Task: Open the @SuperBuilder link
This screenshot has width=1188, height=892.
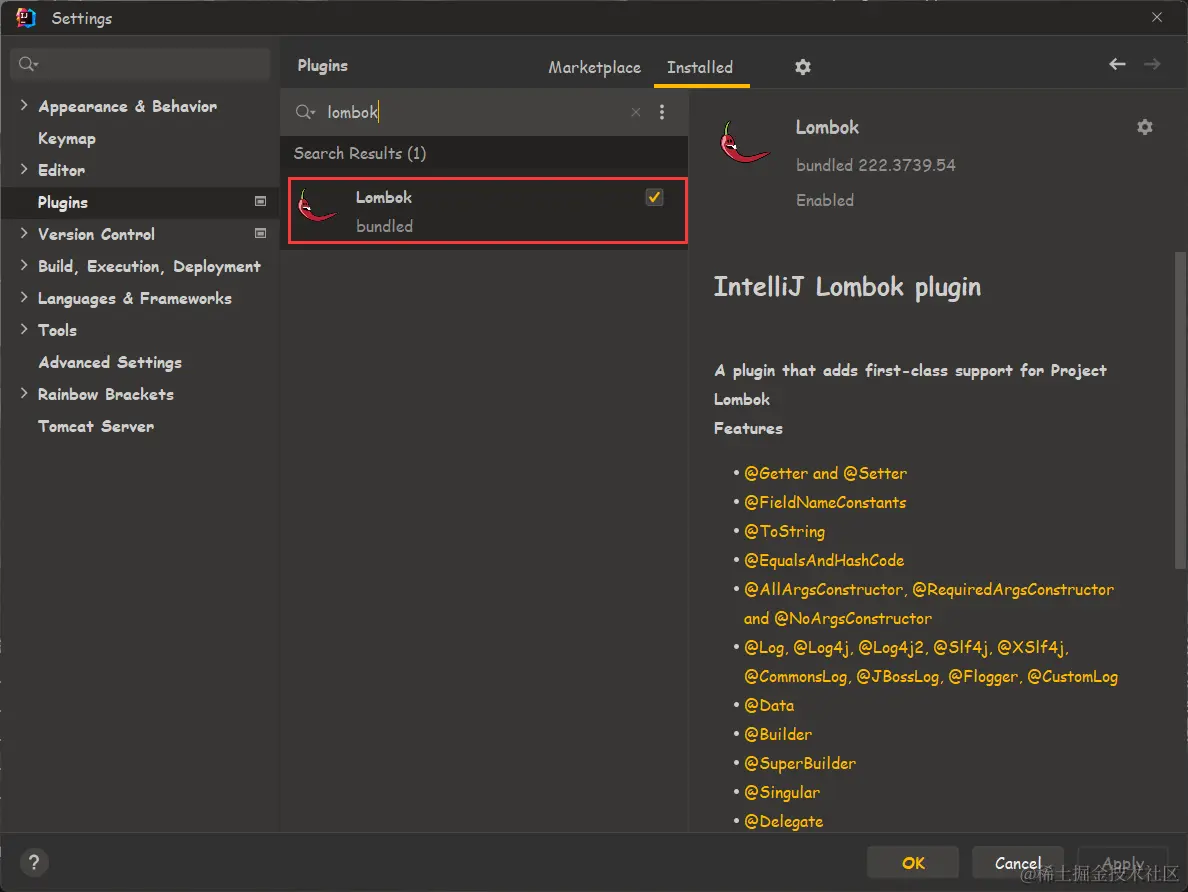Action: [799, 763]
